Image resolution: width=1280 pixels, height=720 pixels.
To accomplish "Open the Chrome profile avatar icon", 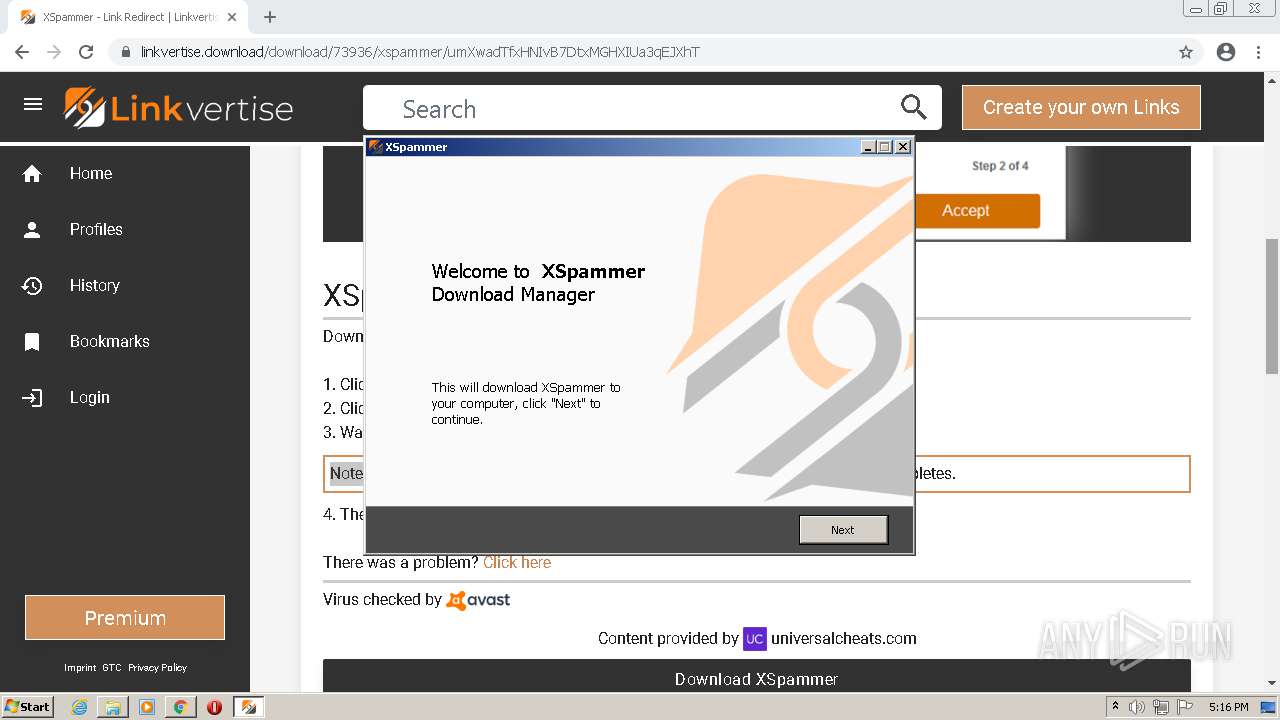I will pyautogui.click(x=1226, y=52).
